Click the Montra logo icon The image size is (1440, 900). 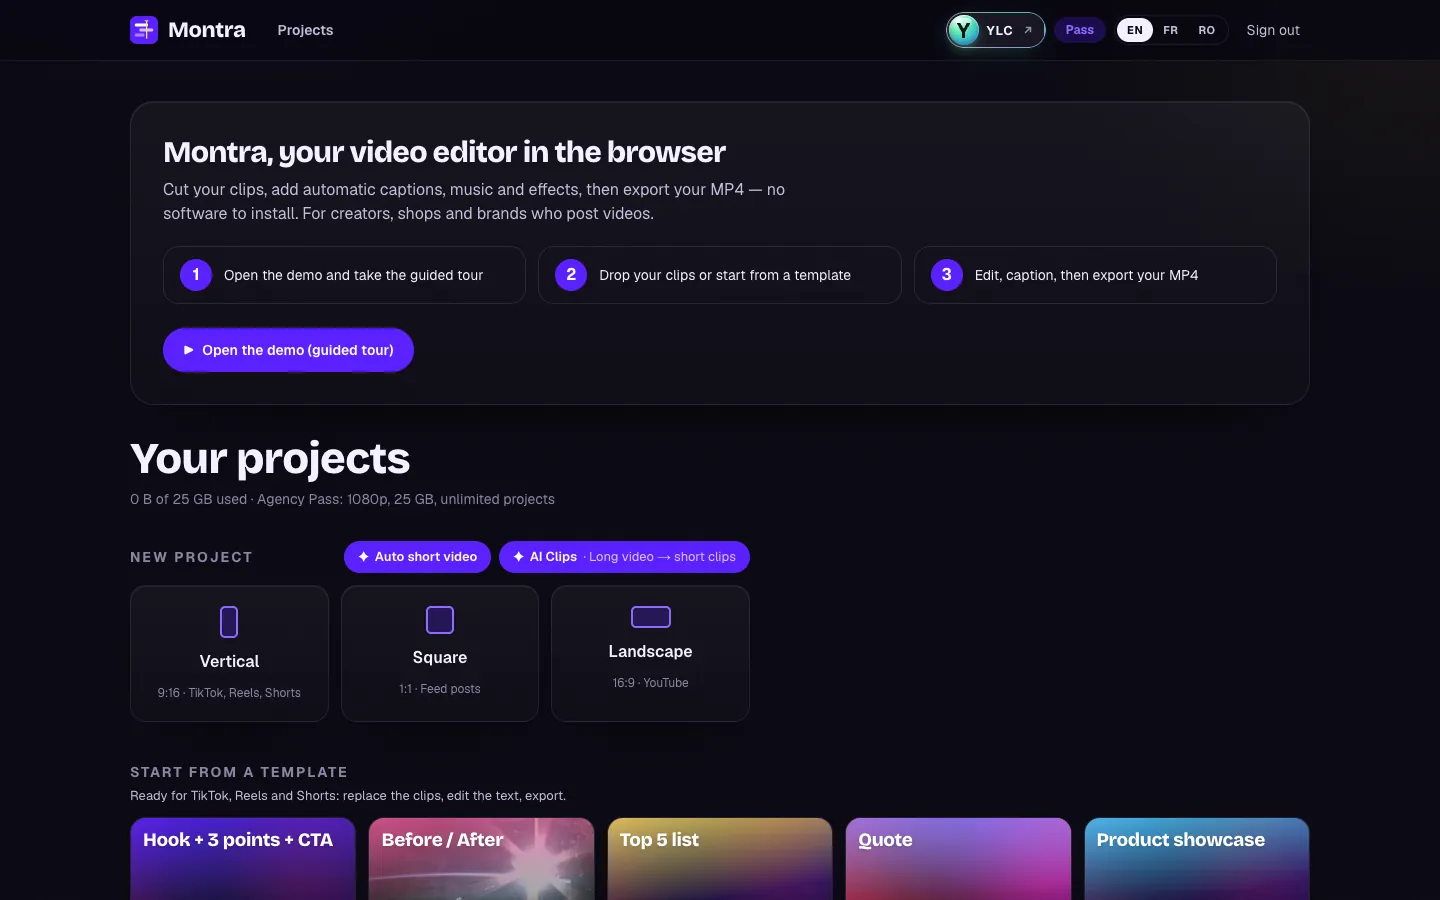click(x=144, y=30)
